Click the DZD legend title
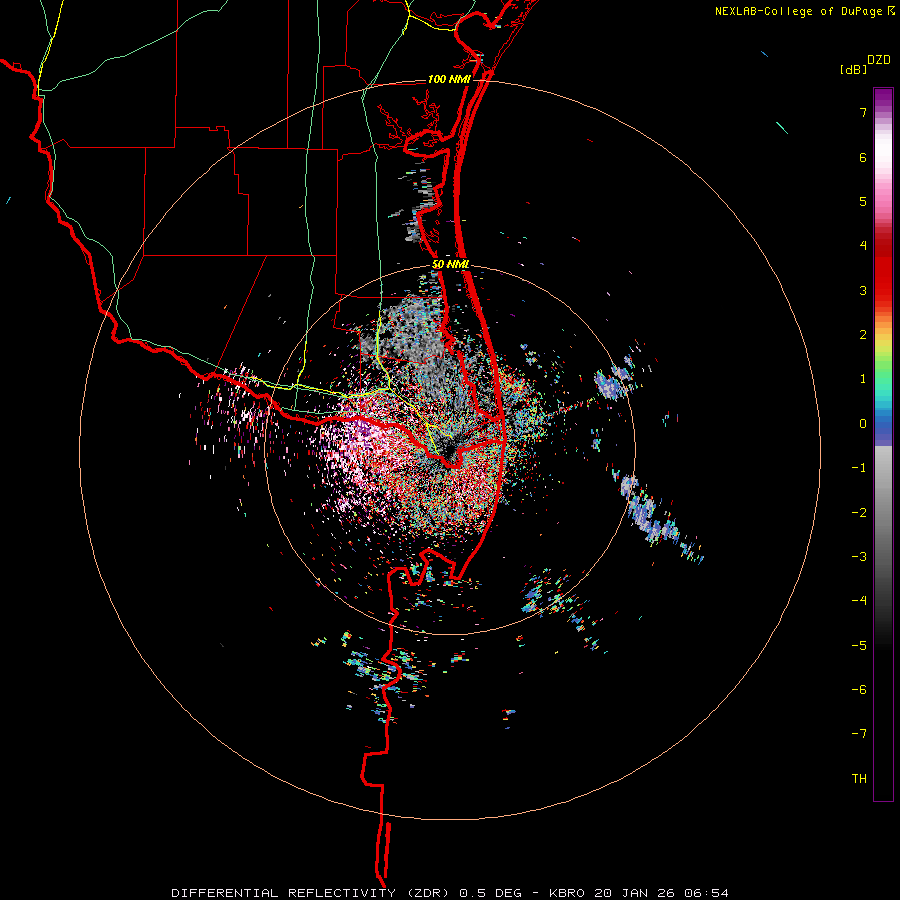The width and height of the screenshot is (900, 900). point(879,60)
